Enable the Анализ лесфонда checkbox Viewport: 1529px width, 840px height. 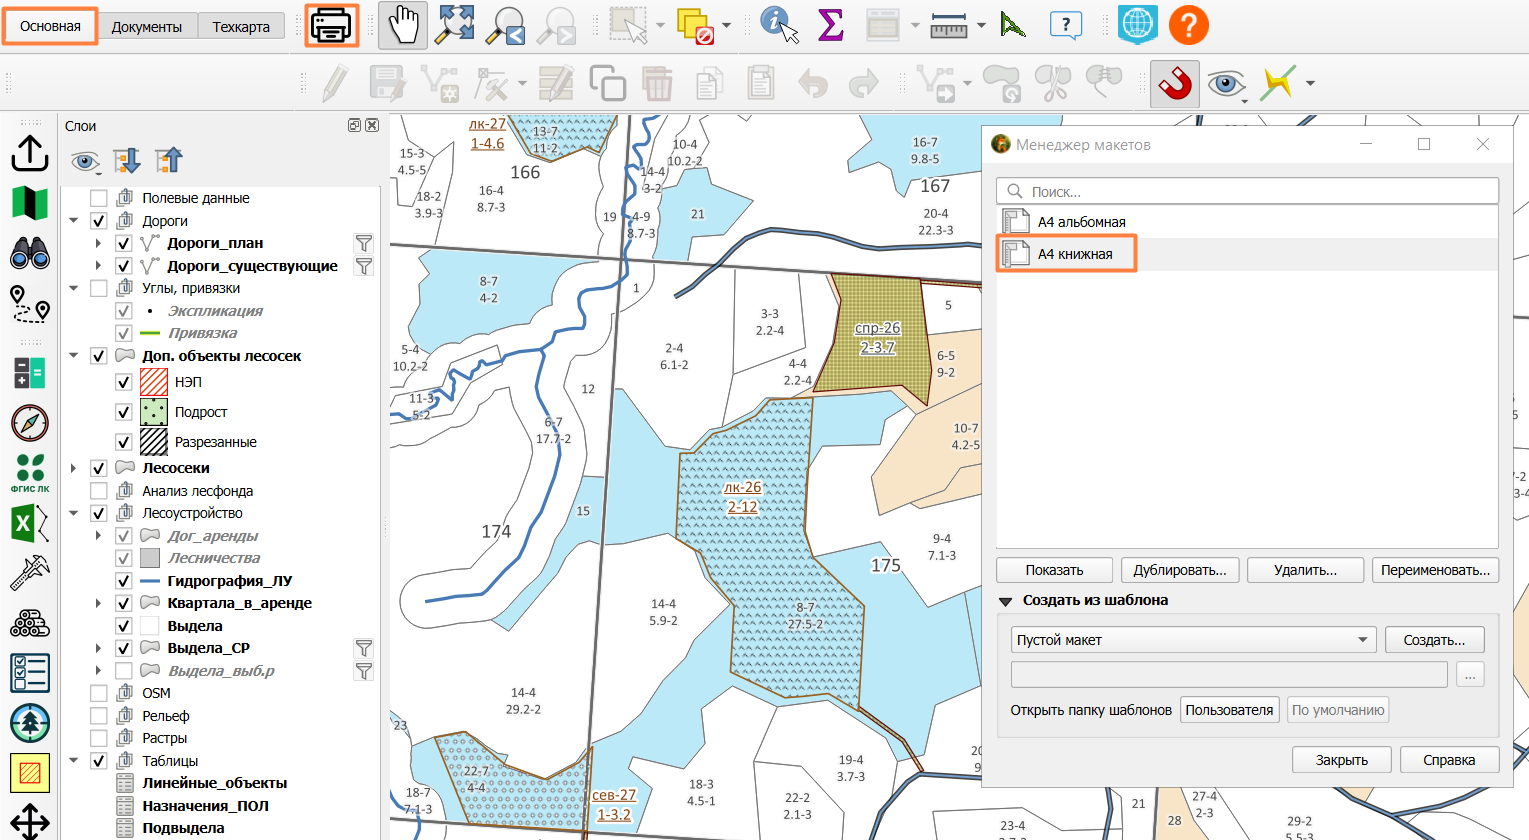(x=99, y=491)
